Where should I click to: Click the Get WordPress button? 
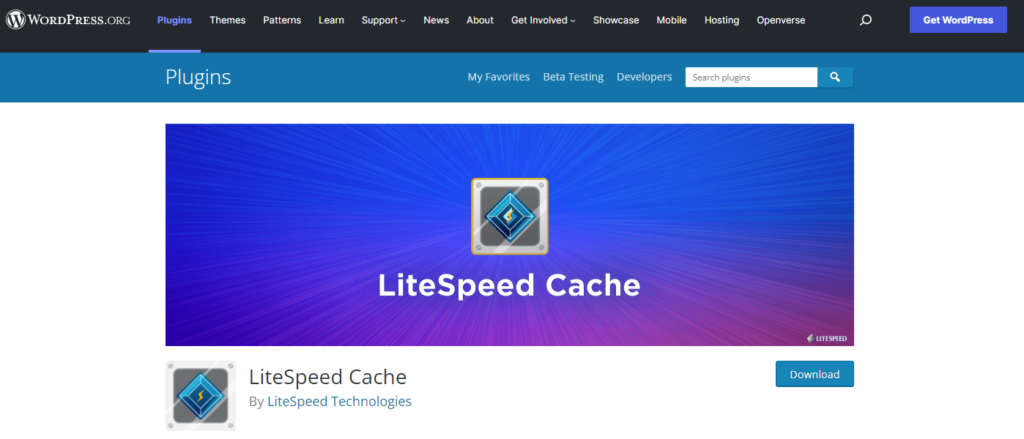(958, 20)
